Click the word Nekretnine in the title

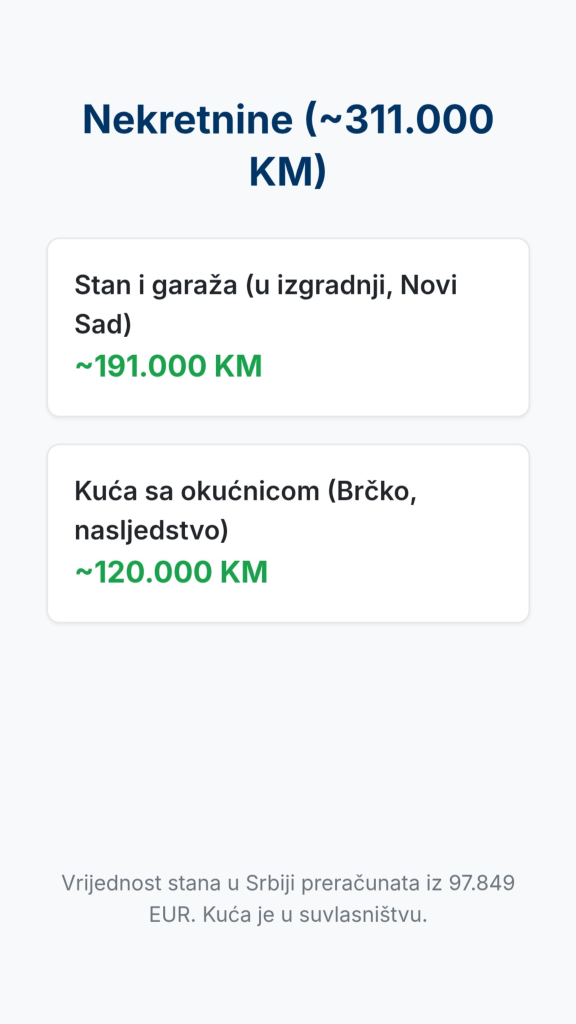coord(187,120)
